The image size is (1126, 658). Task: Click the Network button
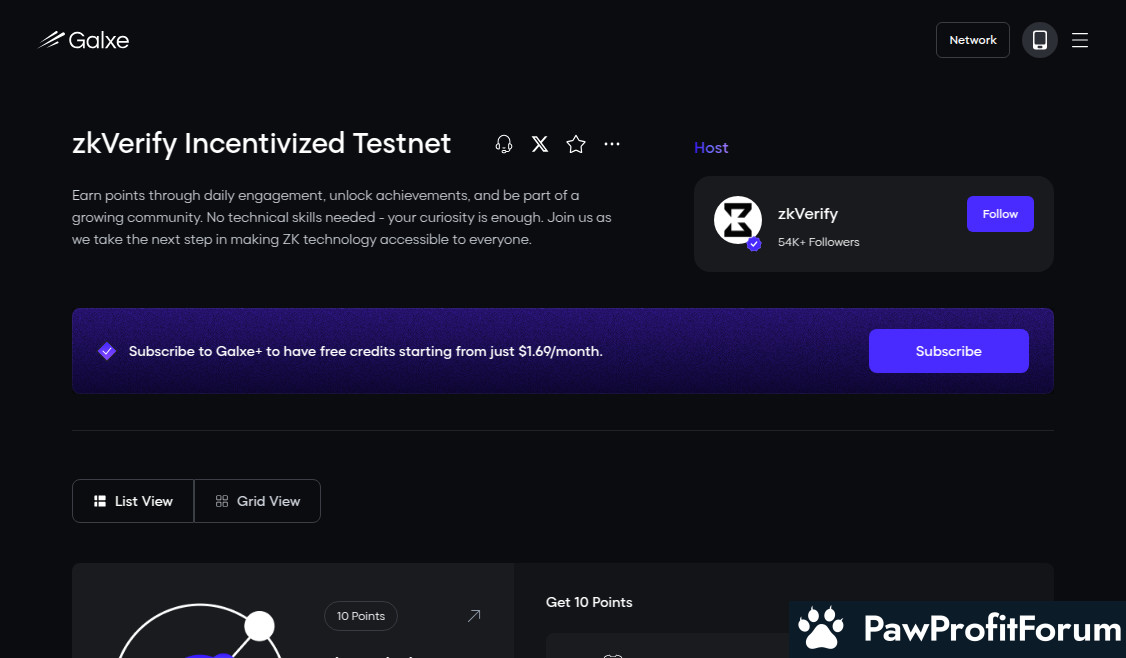tap(972, 40)
